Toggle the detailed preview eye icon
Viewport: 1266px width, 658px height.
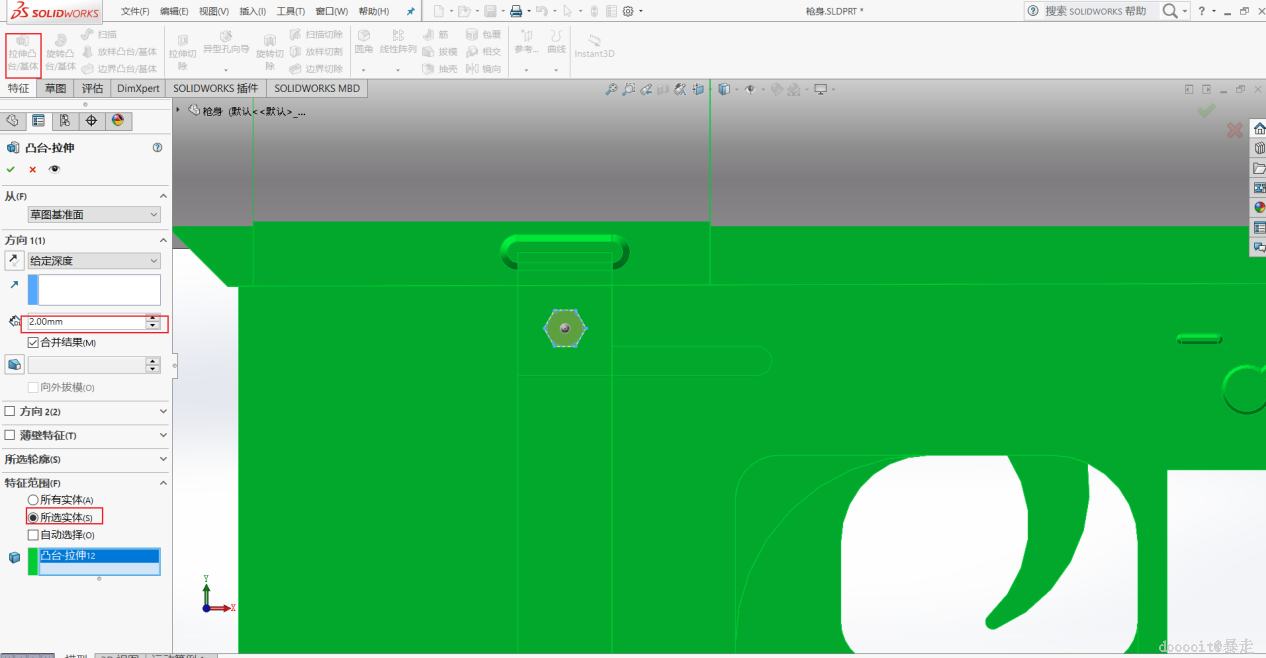coord(54,170)
